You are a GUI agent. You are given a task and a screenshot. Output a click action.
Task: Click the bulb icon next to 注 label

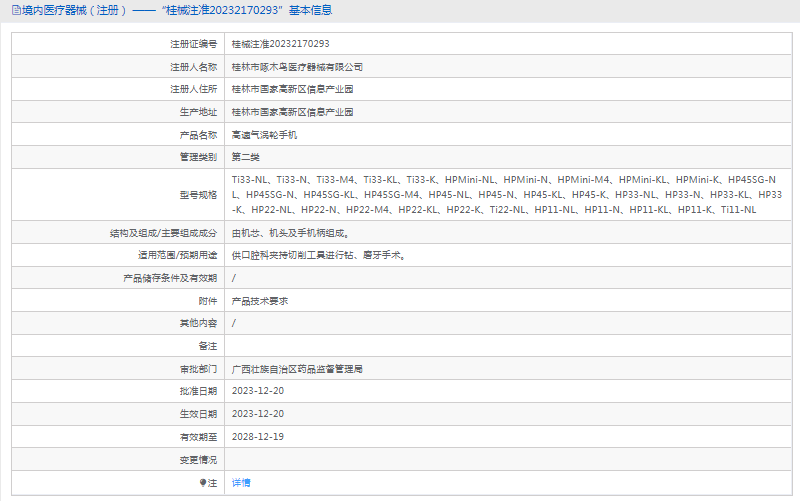pos(203,483)
